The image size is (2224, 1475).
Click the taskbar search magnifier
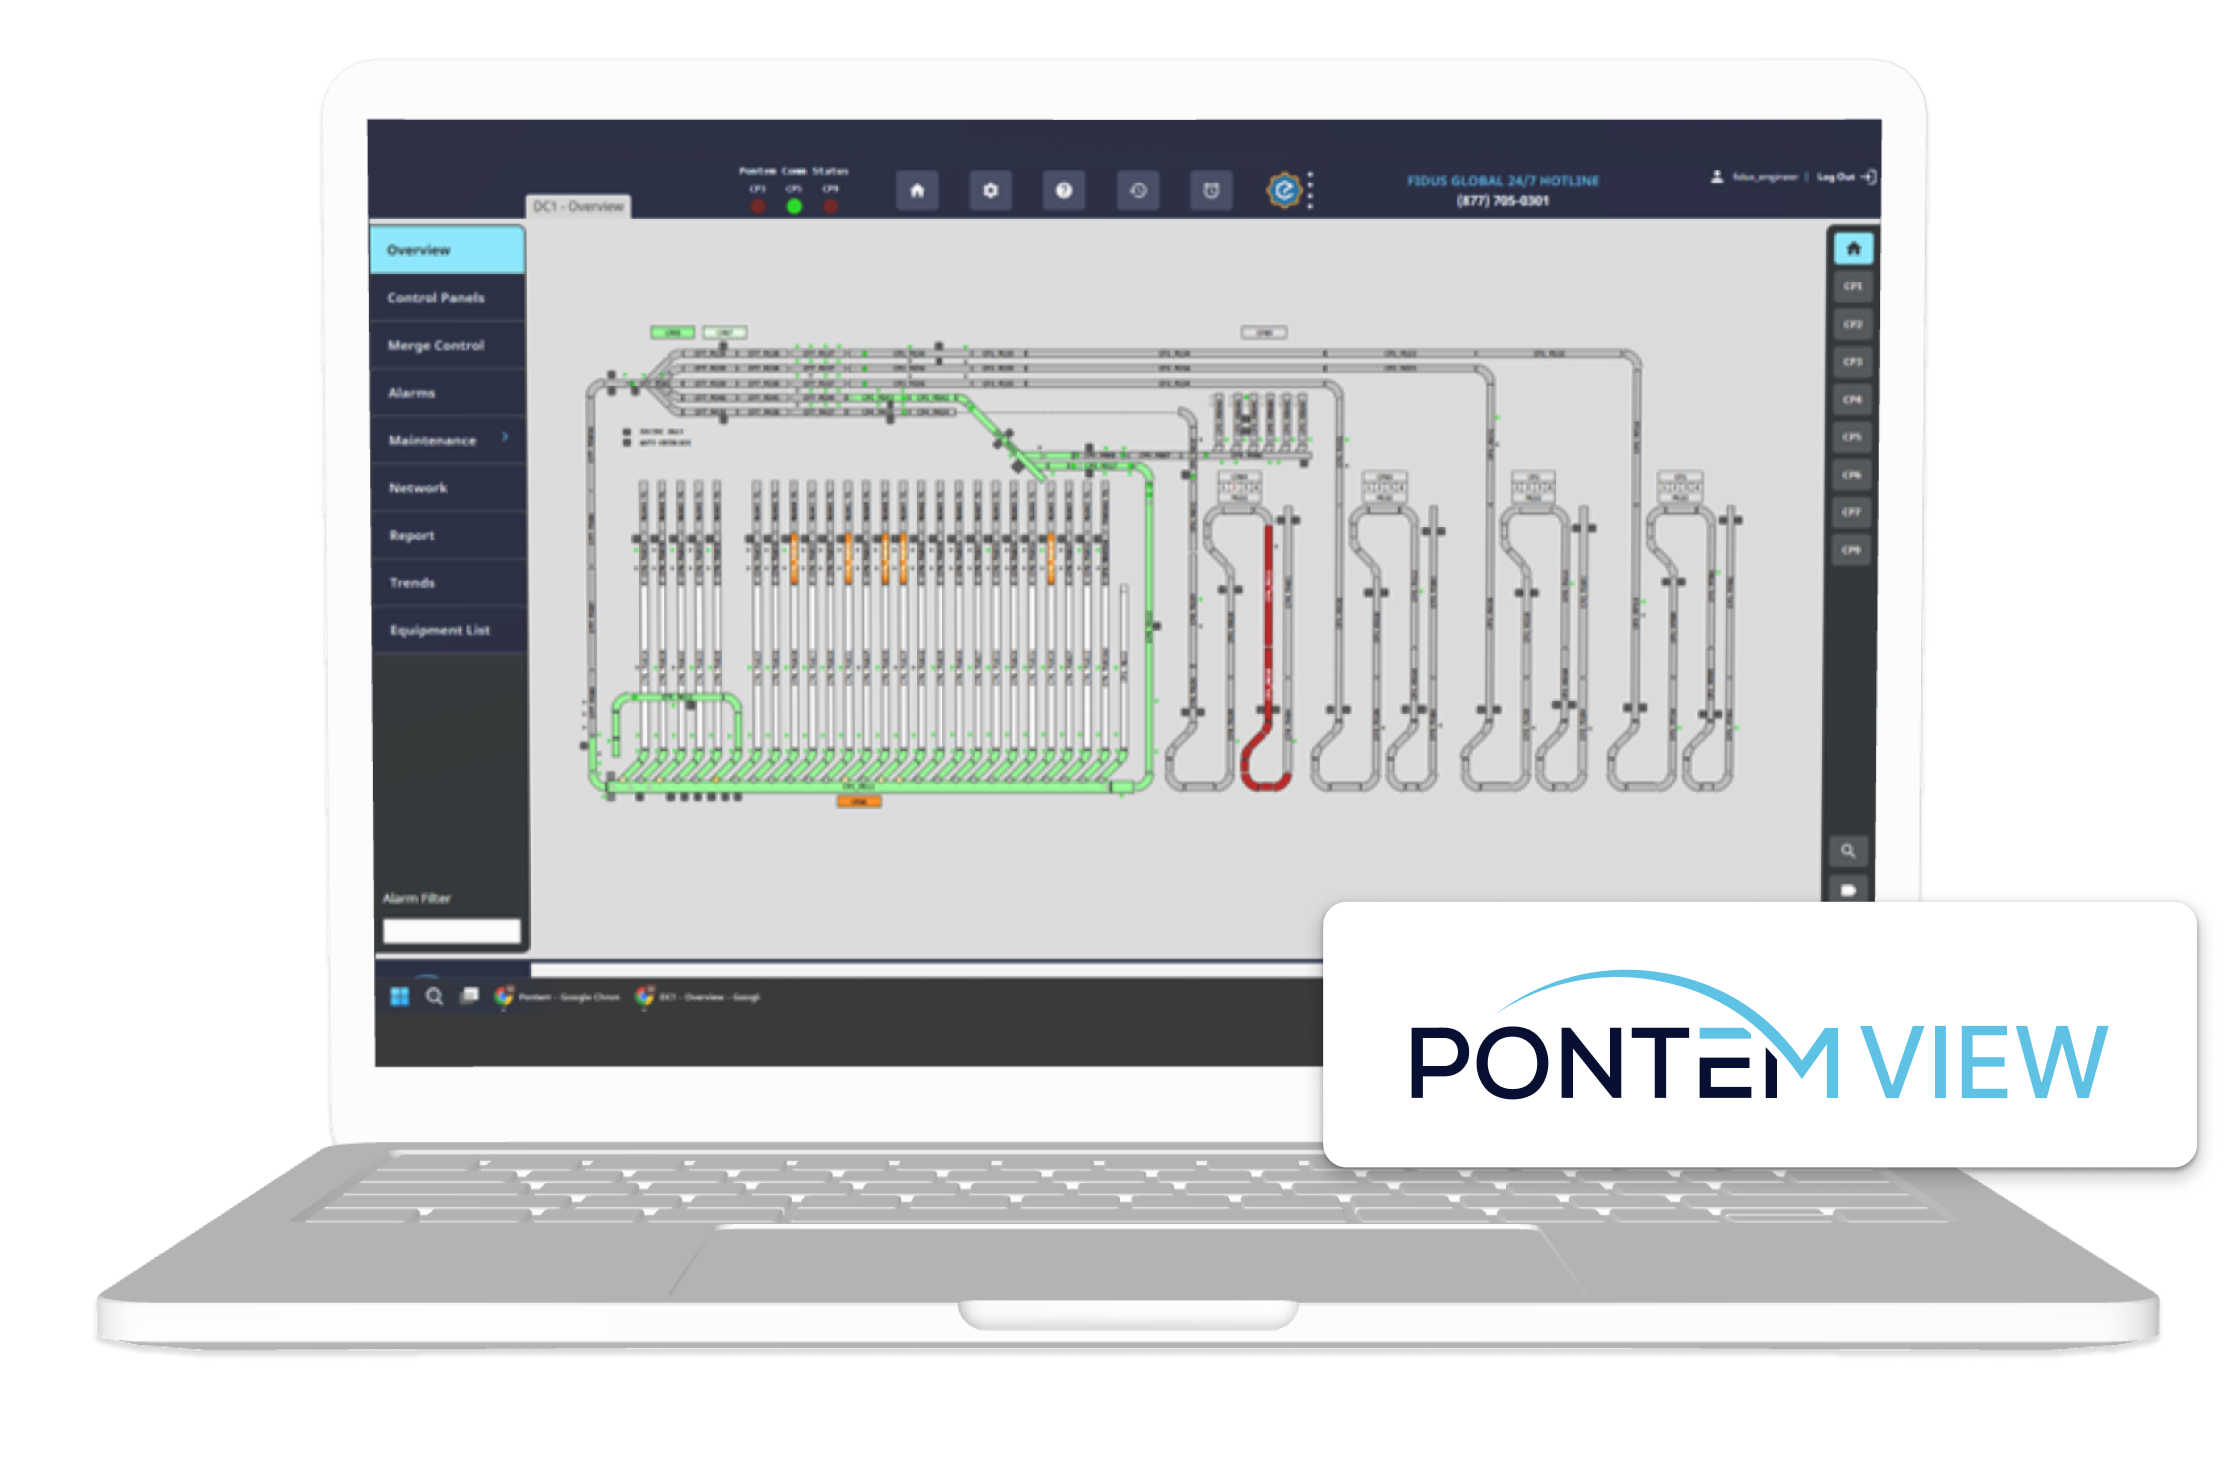point(435,996)
